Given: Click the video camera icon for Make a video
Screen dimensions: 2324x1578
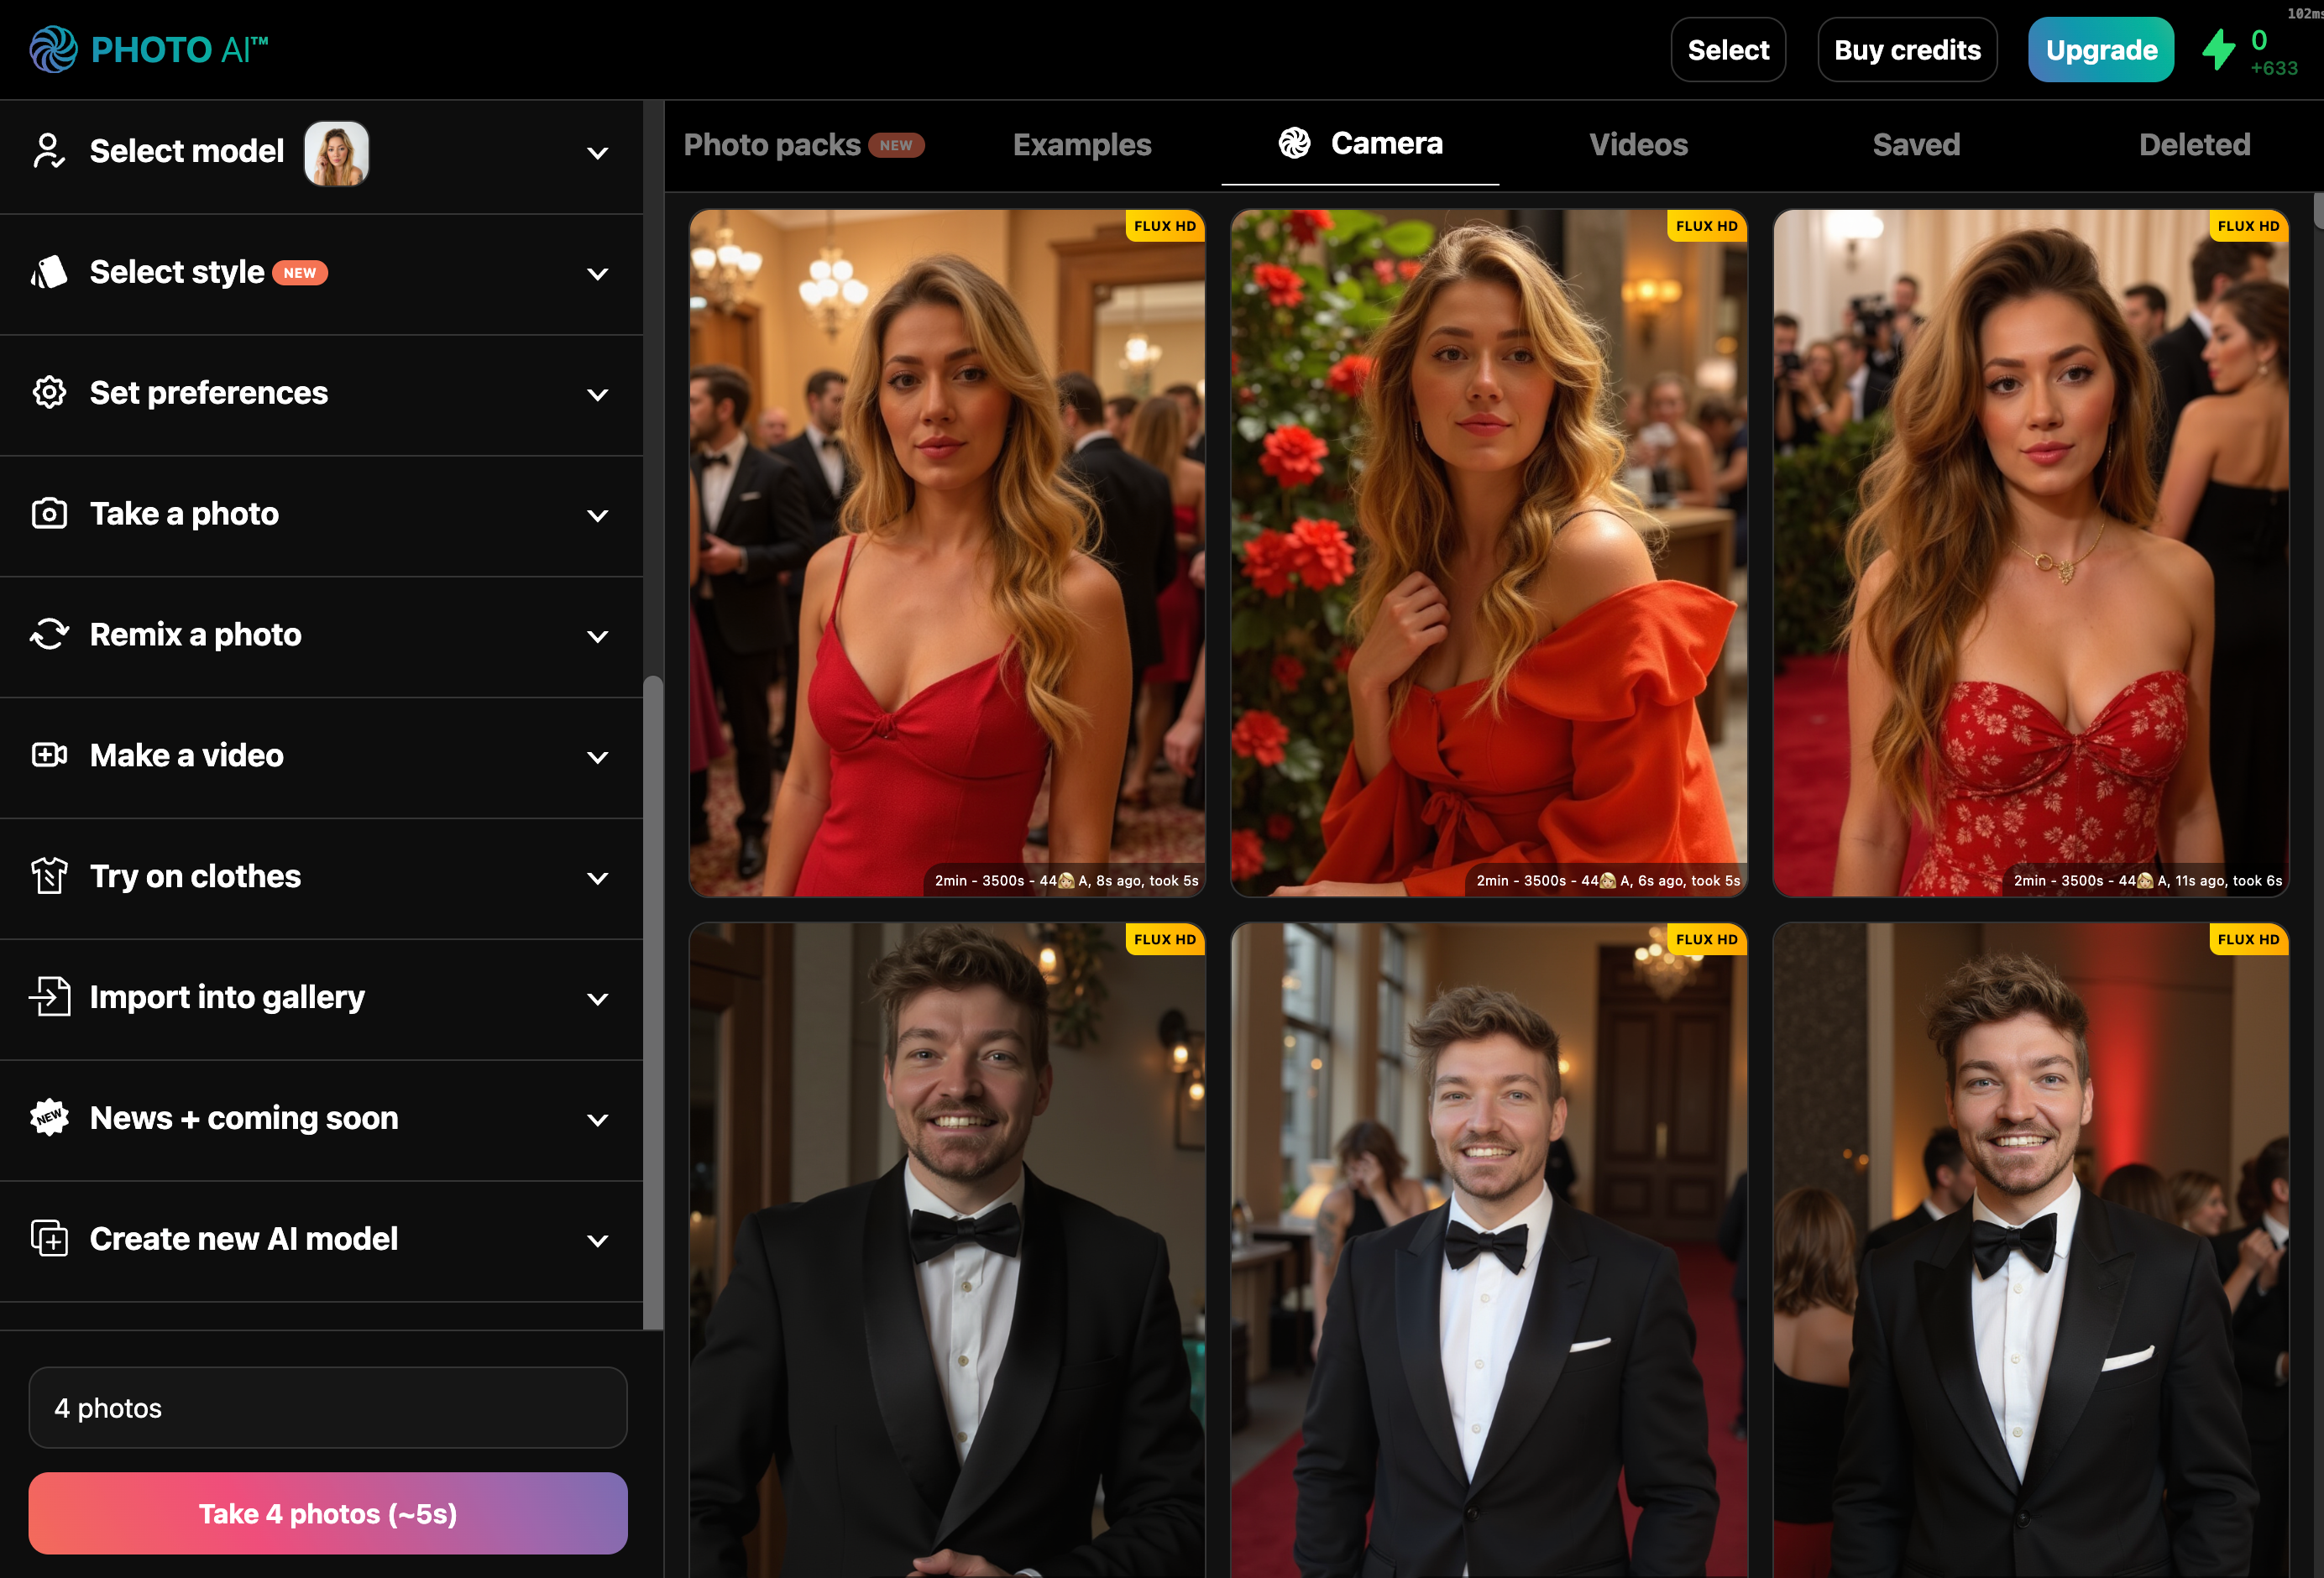Looking at the screenshot, I should click(49, 755).
